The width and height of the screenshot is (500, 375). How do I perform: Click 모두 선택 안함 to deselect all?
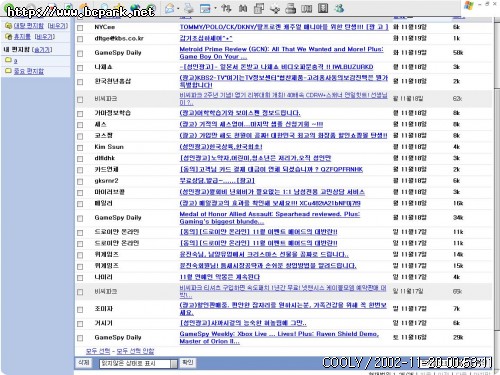pos(135,351)
